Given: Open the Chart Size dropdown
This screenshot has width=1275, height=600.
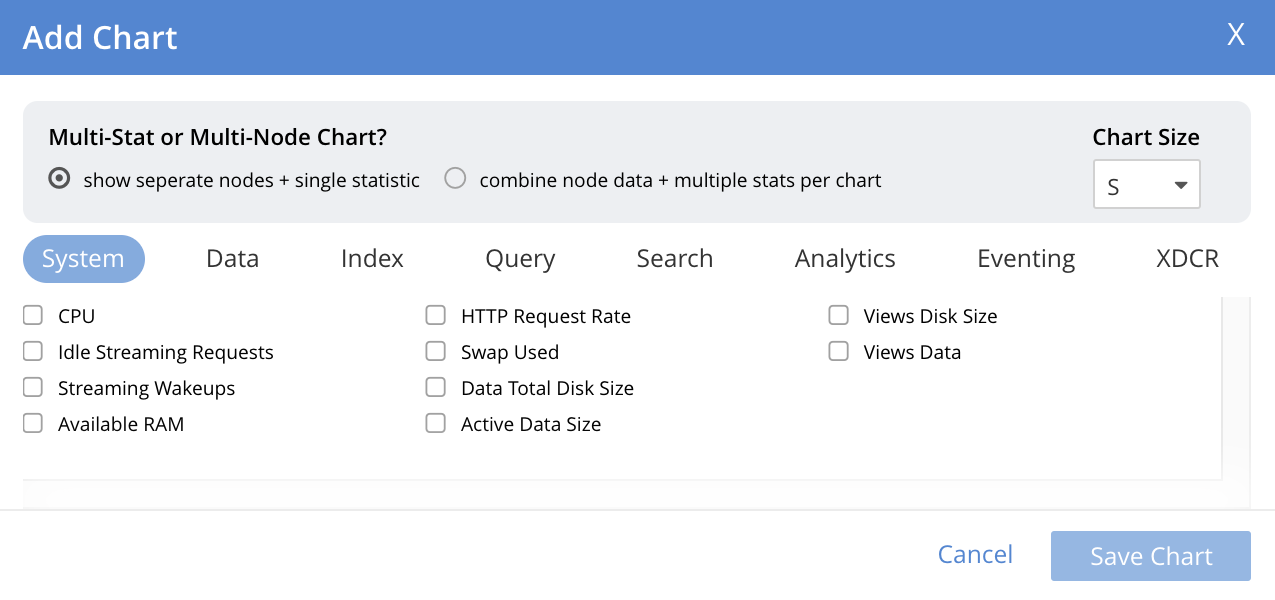Looking at the screenshot, I should 1146,184.
